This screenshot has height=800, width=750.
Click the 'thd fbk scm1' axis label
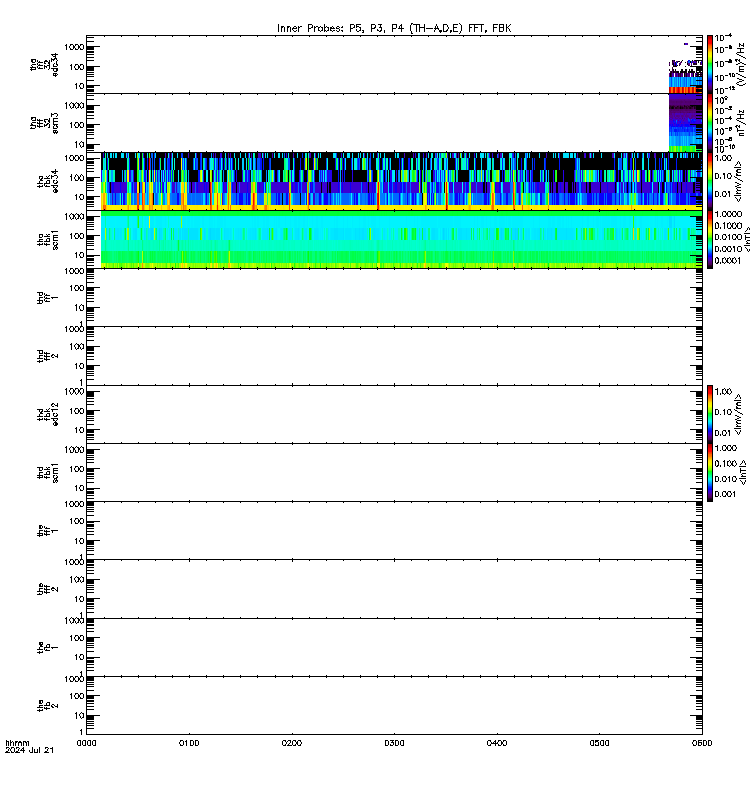pyautogui.click(x=48, y=473)
